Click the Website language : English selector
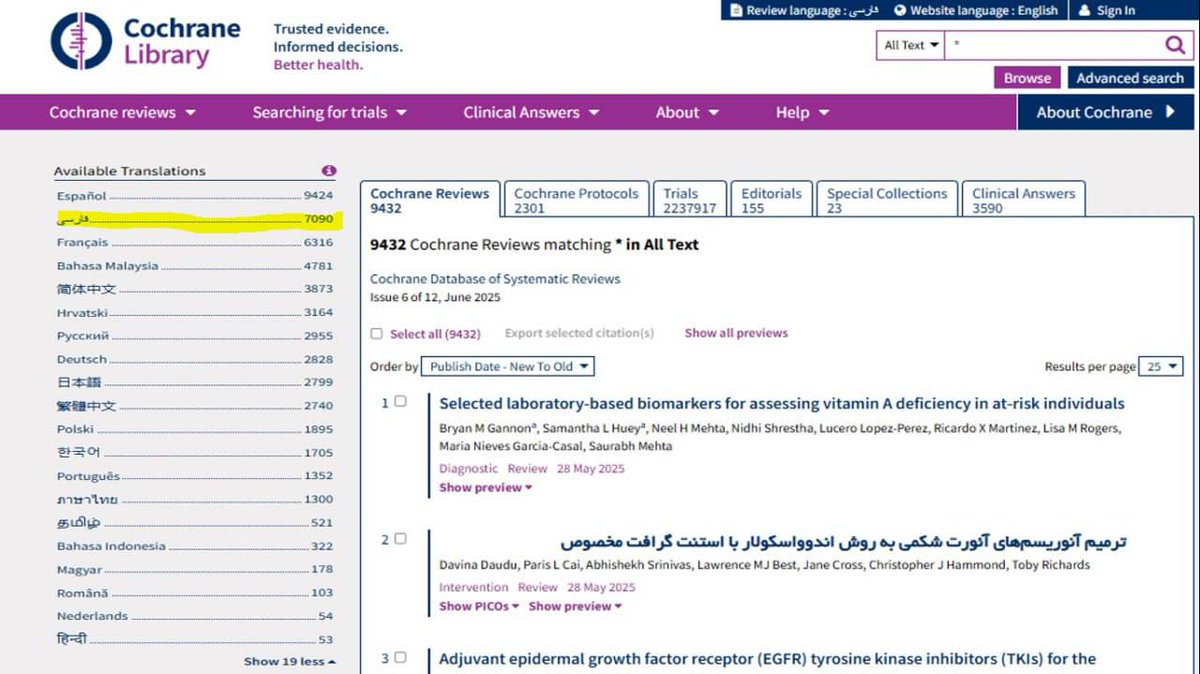This screenshot has width=1200, height=674. [x=975, y=10]
